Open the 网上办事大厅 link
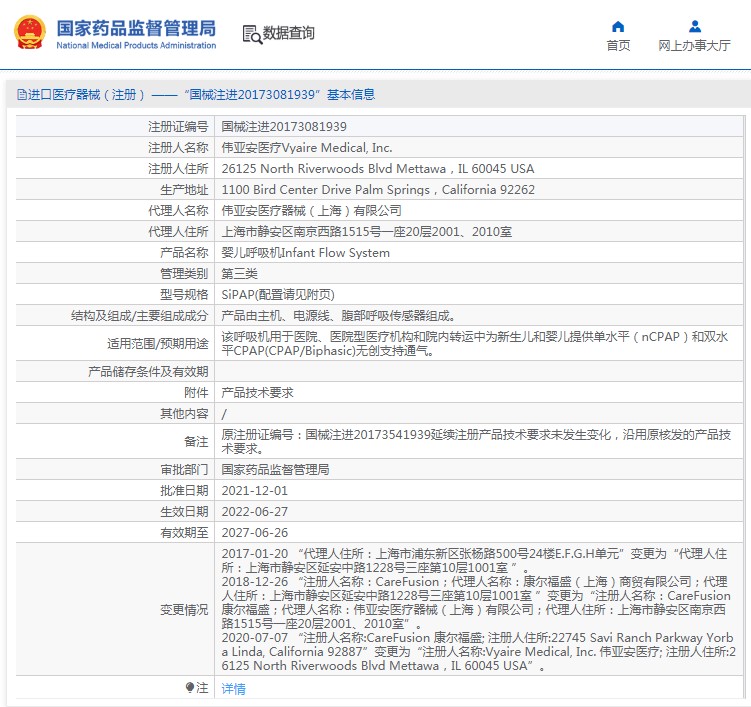Viewport: 751px width, 707px height. [x=694, y=46]
